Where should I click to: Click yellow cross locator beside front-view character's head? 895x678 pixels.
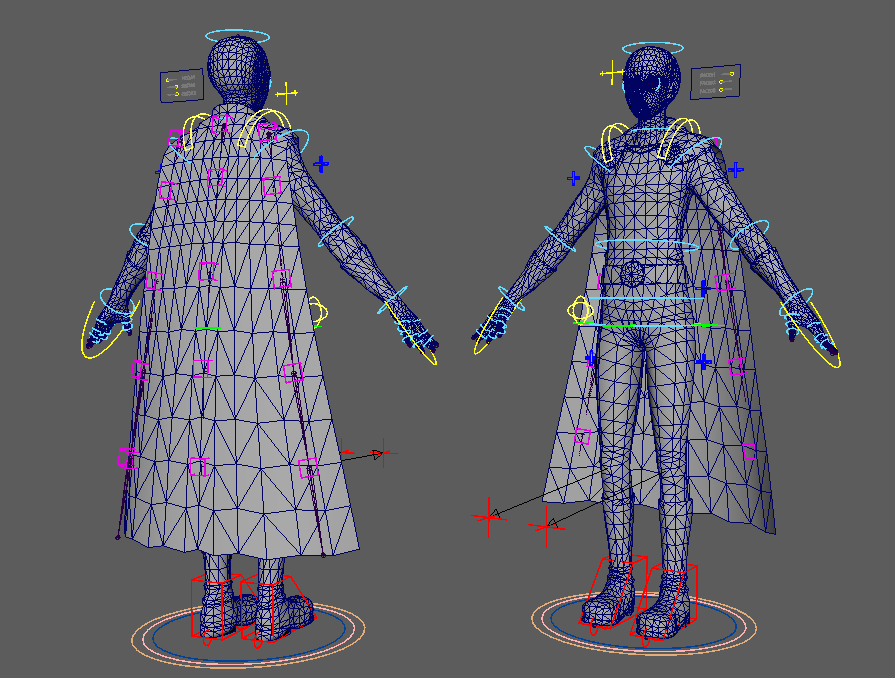[x=612, y=73]
